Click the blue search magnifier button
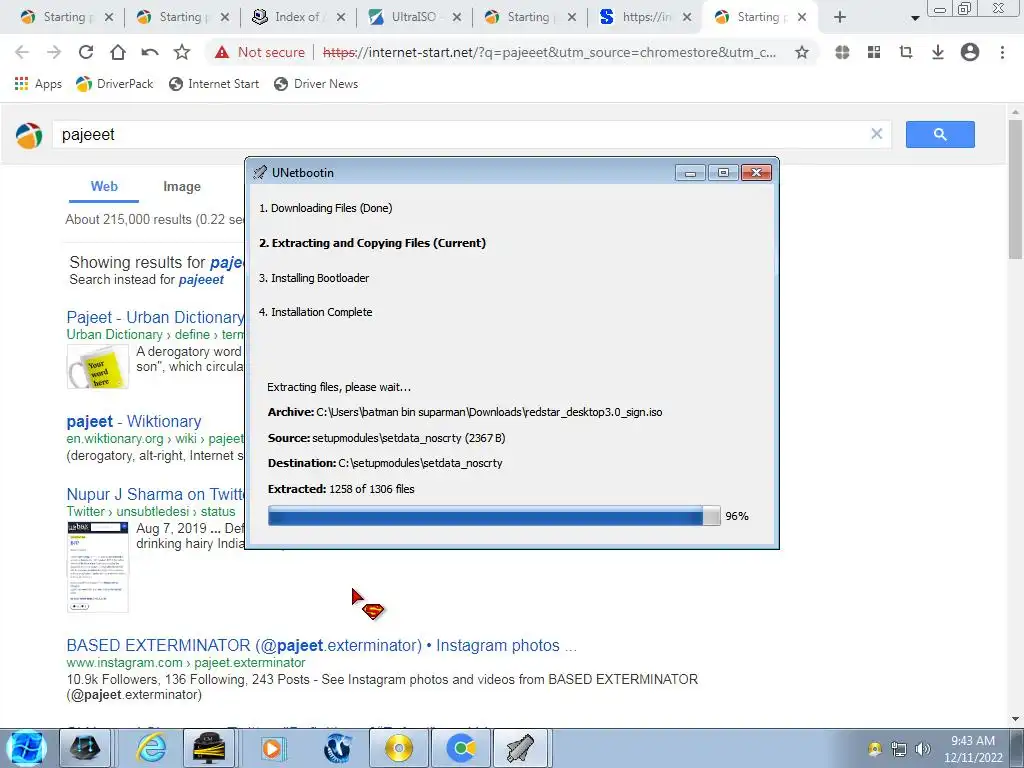Screen dimensions: 1024x768 940,135
